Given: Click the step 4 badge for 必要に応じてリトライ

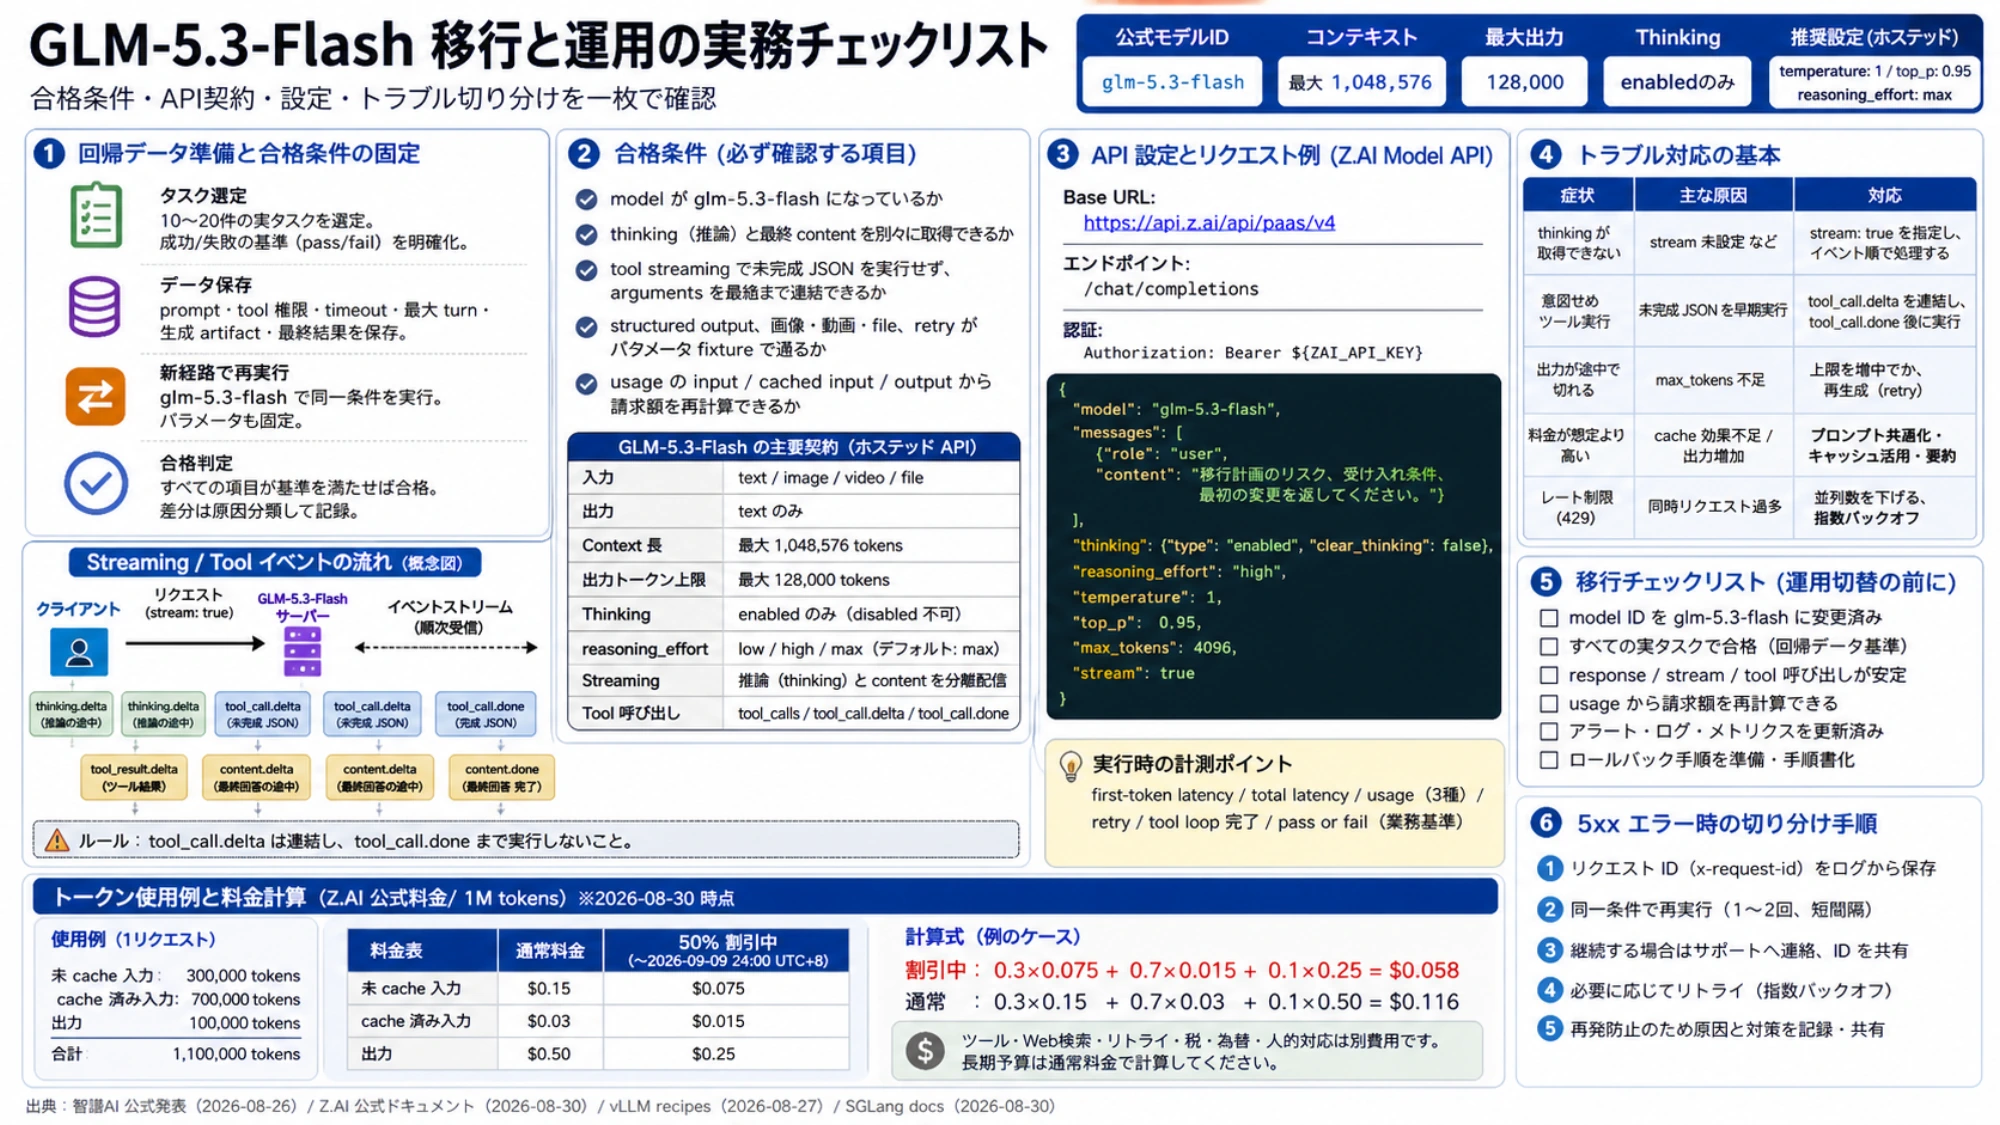Looking at the screenshot, I should click(1549, 990).
